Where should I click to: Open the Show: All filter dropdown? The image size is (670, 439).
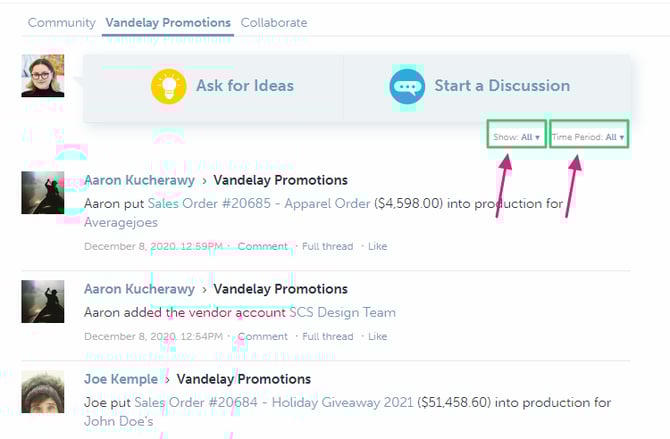click(517, 136)
